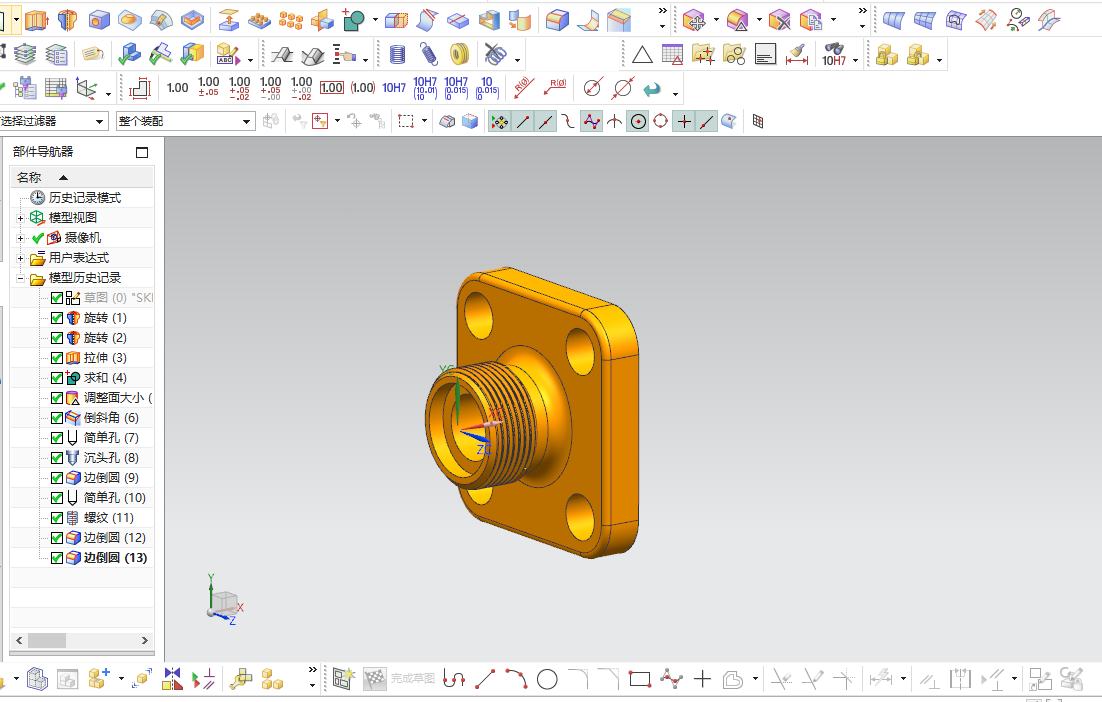Screen dimensions: 1102x702
Task: Click the Pattern Feature icon
Action: 259,20
